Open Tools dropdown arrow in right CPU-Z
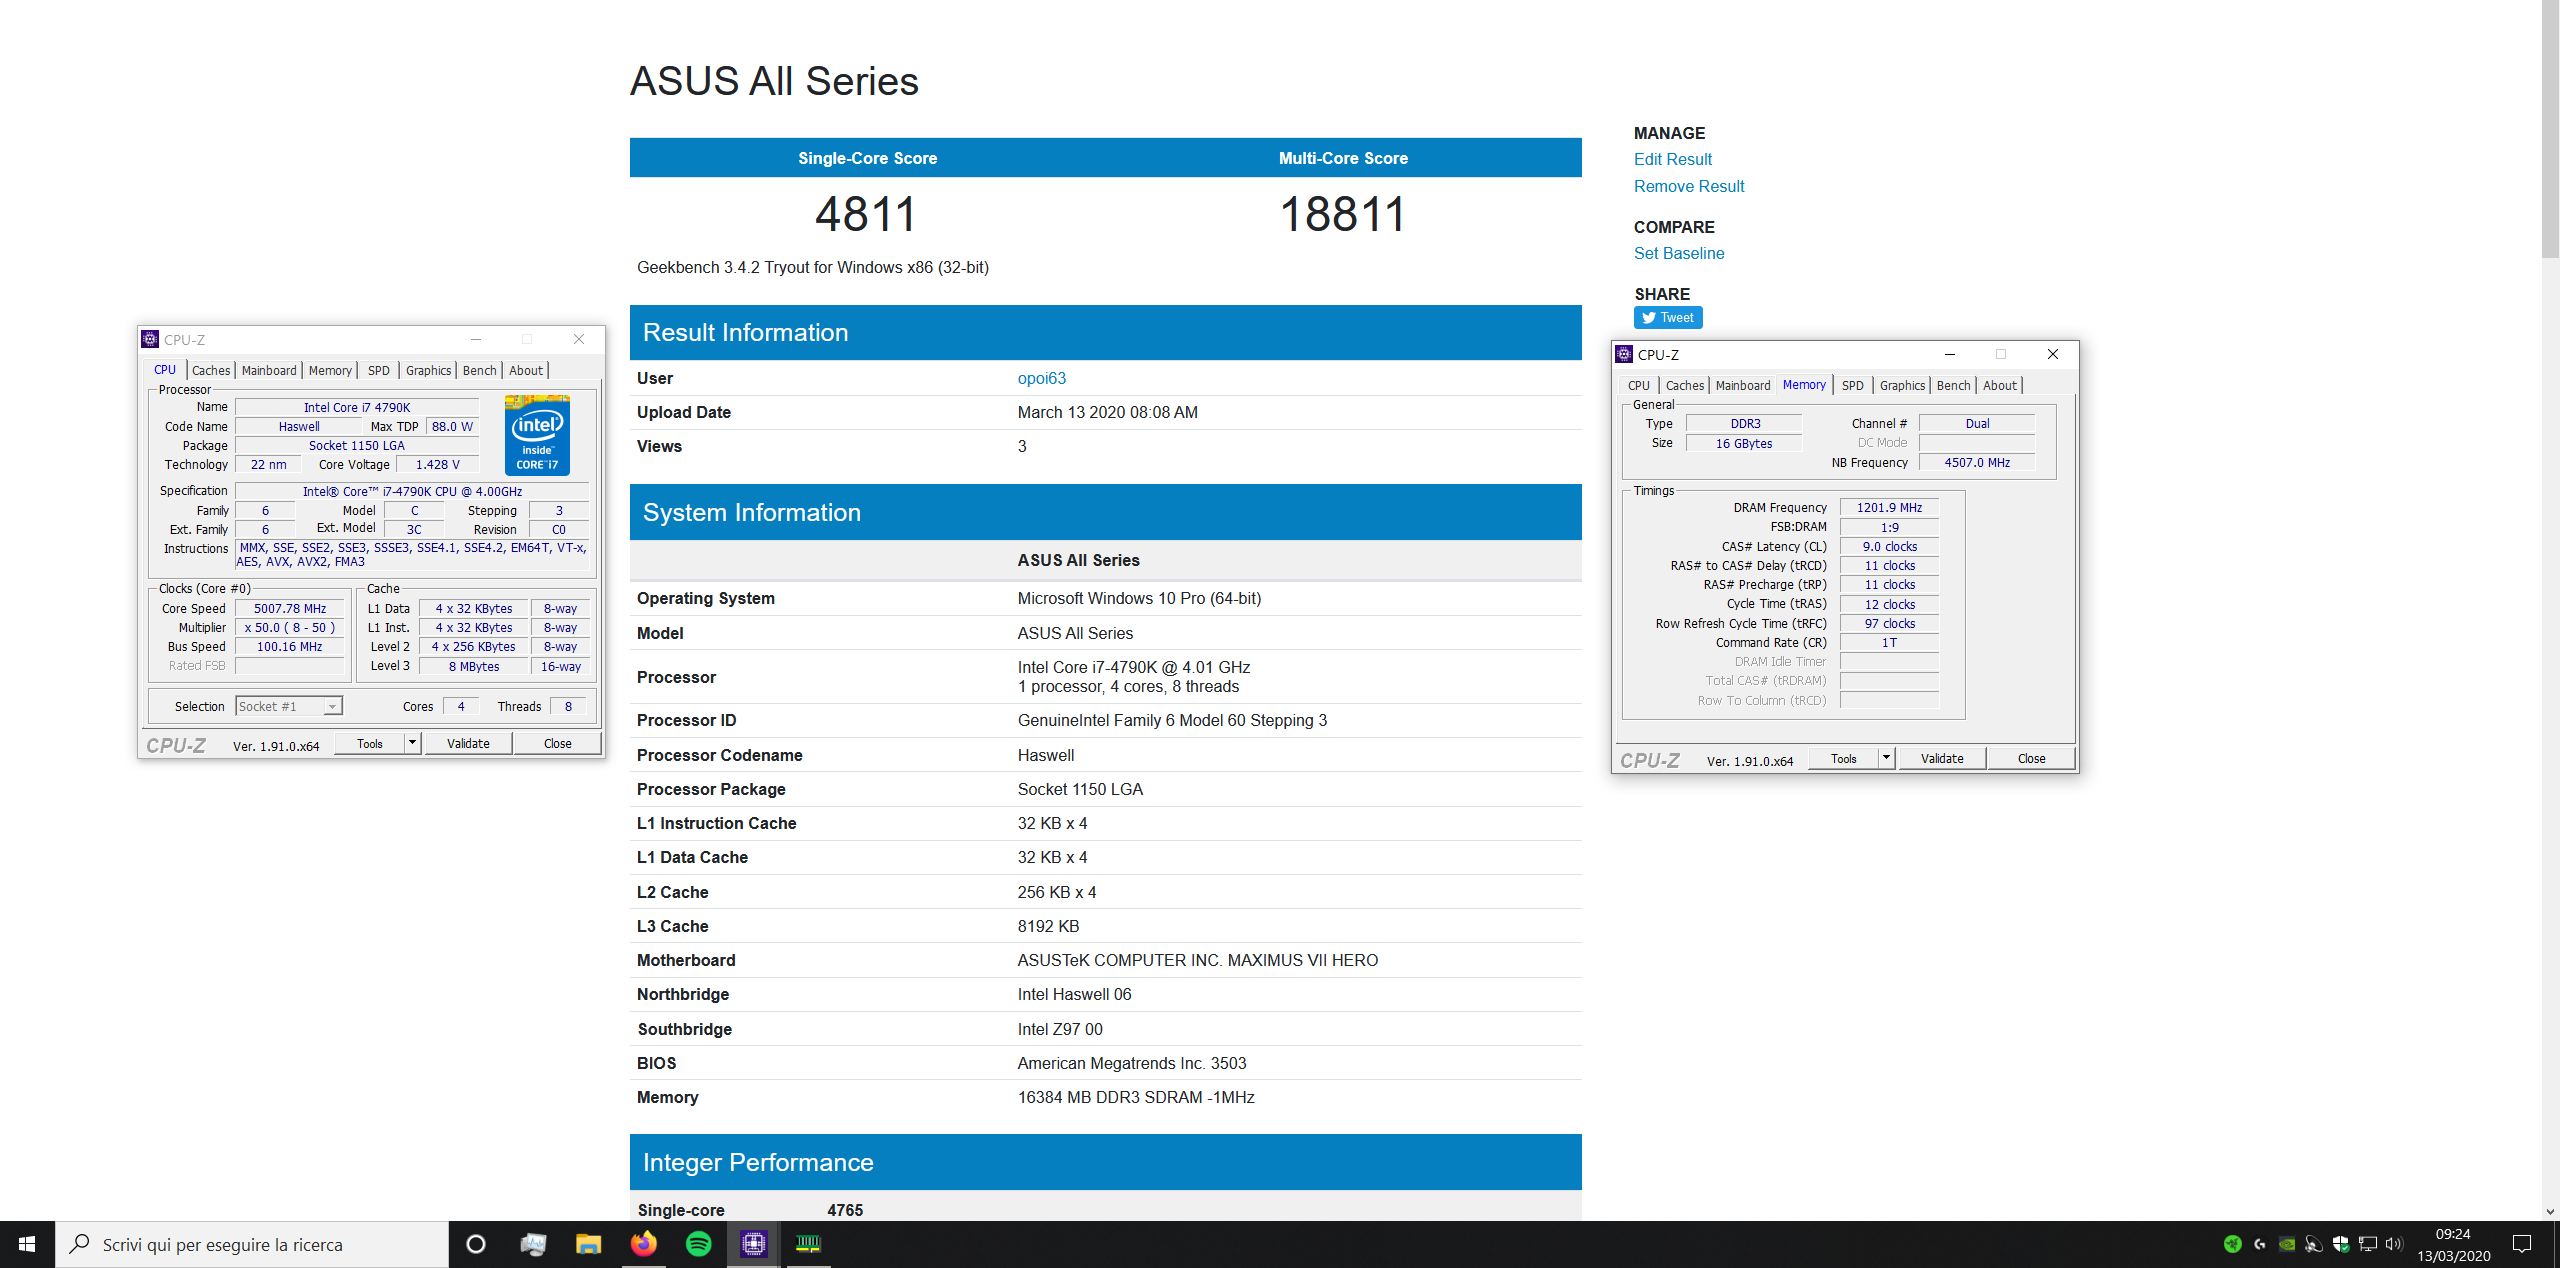Viewport: 2560px width, 1268px height. pyautogui.click(x=1886, y=758)
